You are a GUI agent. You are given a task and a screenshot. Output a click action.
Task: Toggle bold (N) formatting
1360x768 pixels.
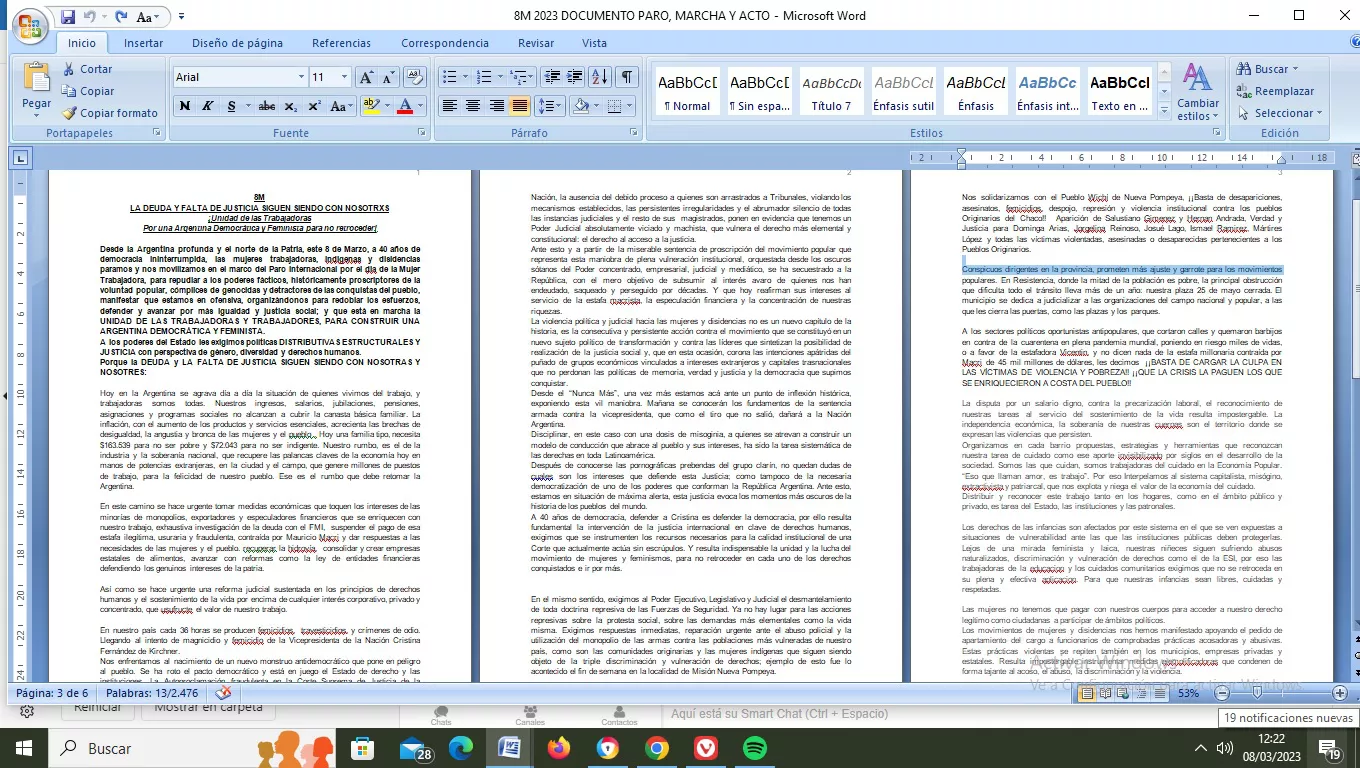tap(185, 106)
